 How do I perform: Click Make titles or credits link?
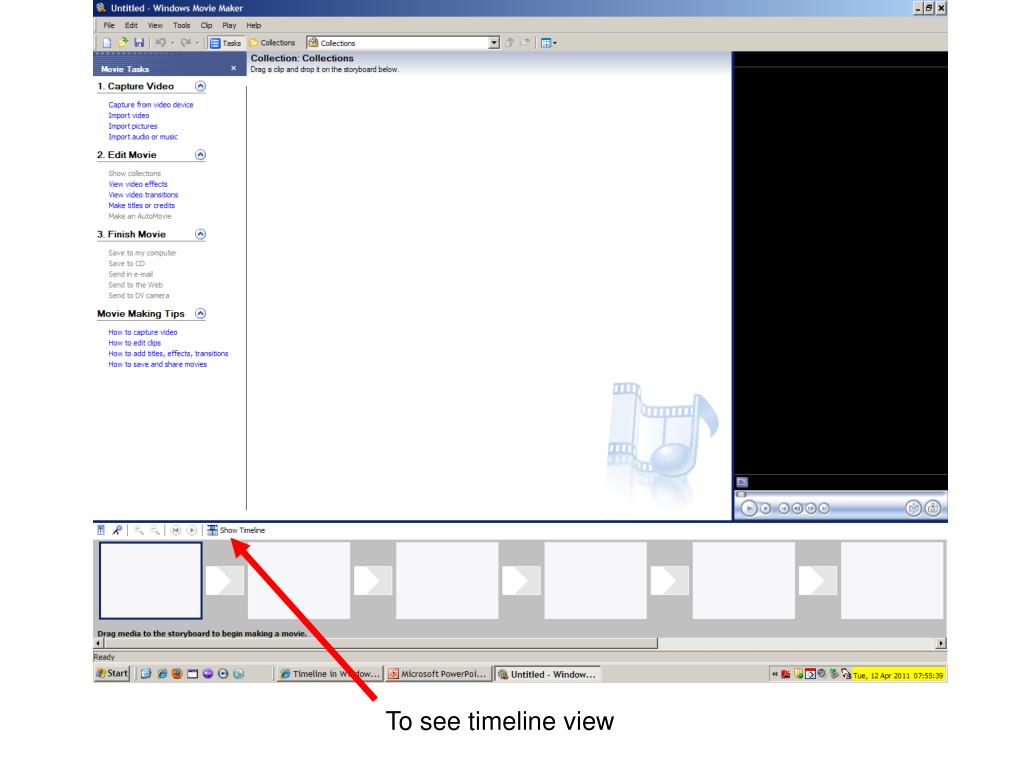142,206
